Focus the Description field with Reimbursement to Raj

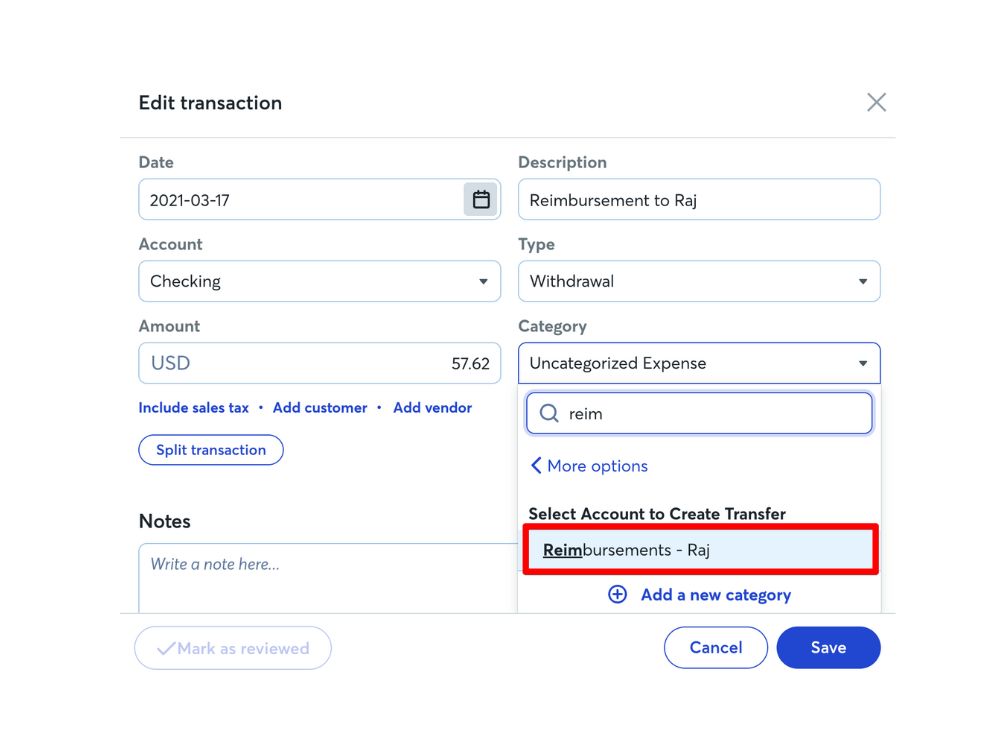[699, 200]
